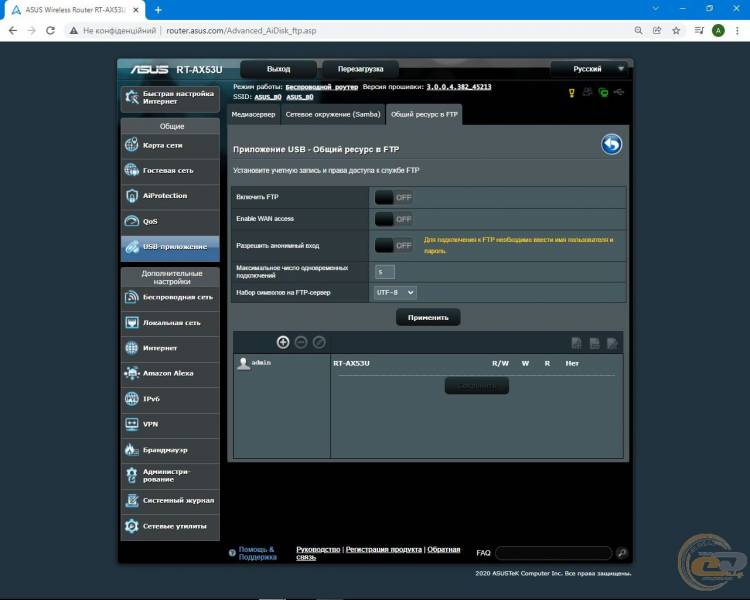Open the FTP character set UTF-8 dropdown
This screenshot has width=750, height=600.
[395, 292]
